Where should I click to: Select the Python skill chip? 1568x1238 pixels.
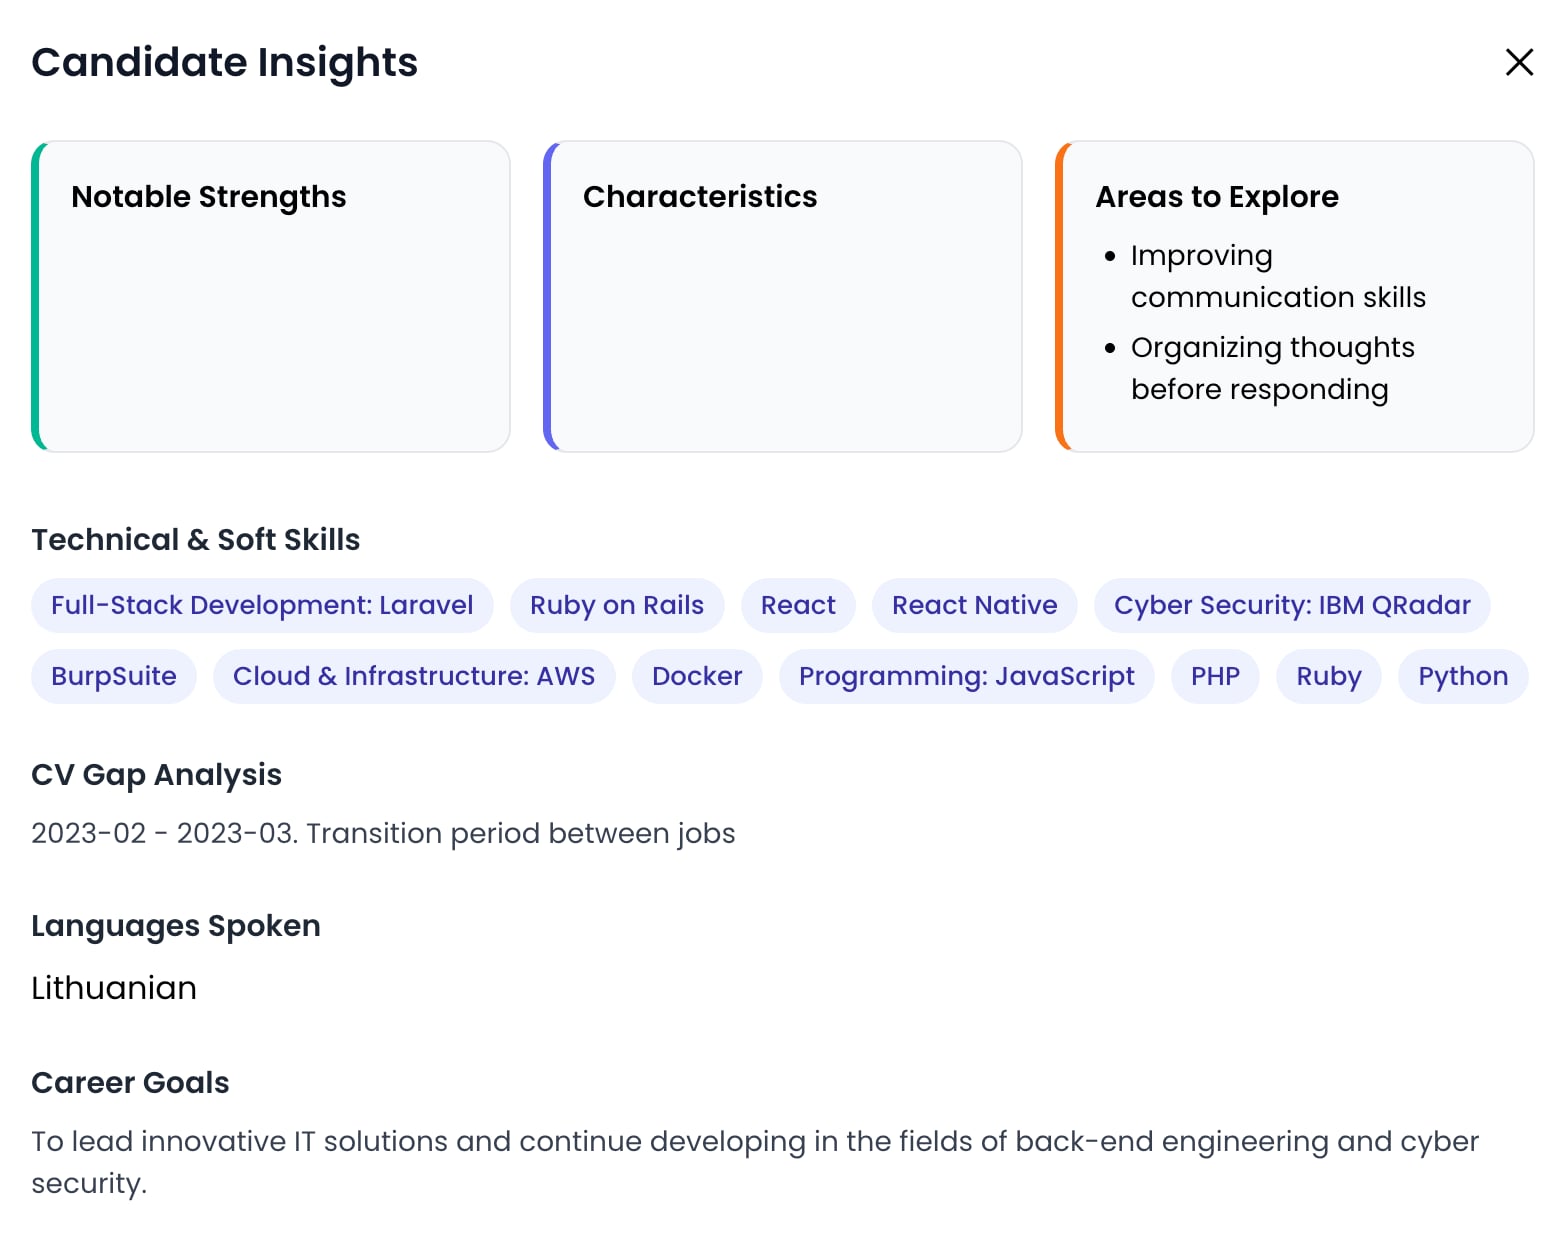coord(1462,676)
